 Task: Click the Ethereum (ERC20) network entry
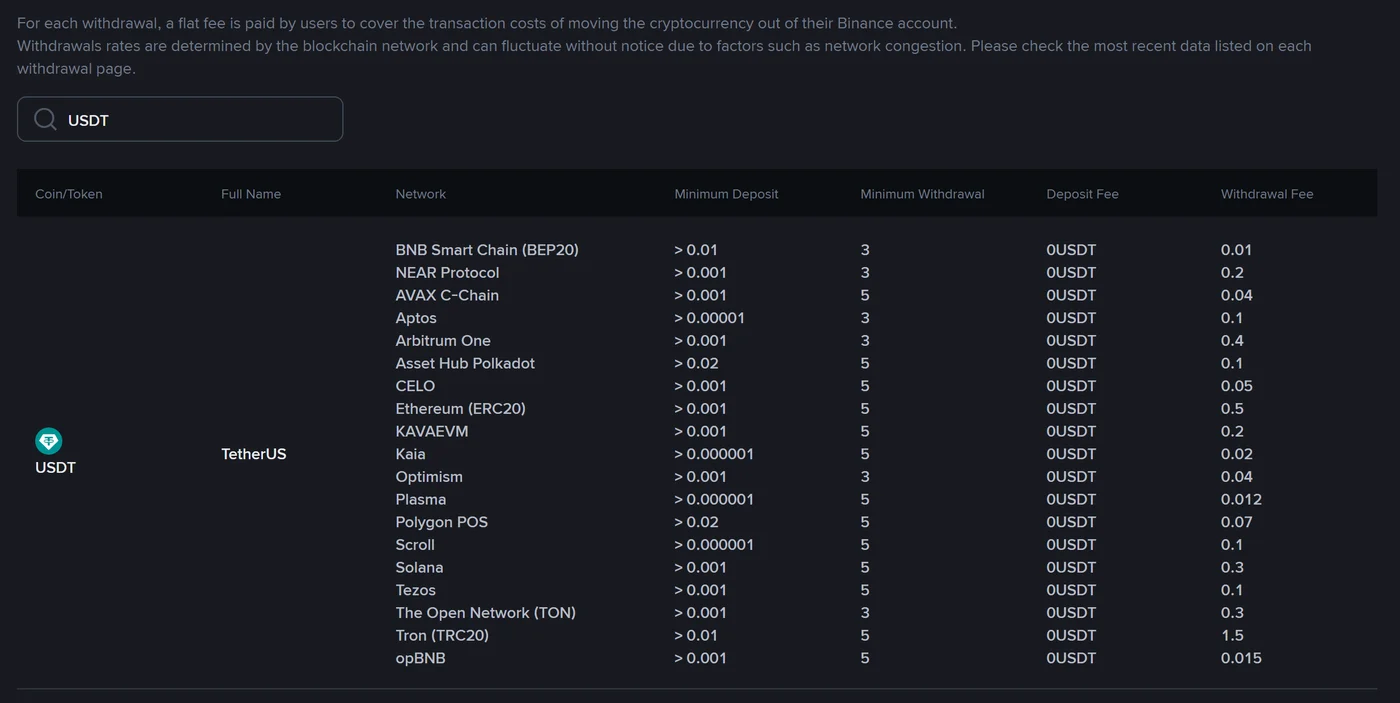tap(461, 409)
